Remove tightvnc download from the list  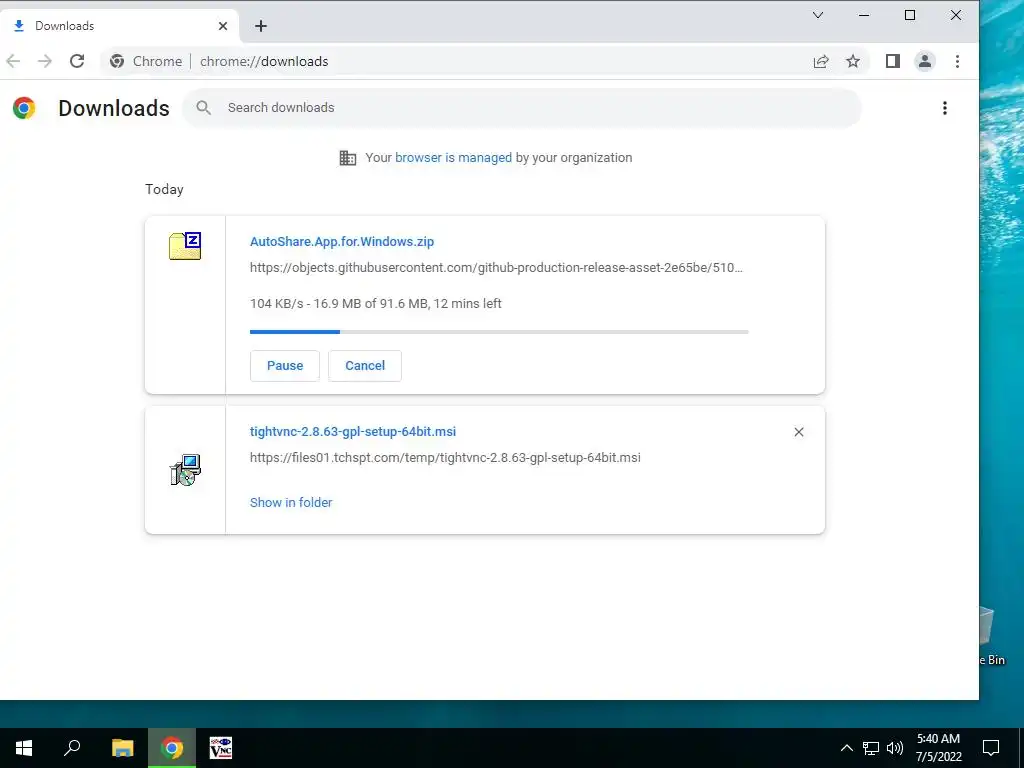click(799, 432)
